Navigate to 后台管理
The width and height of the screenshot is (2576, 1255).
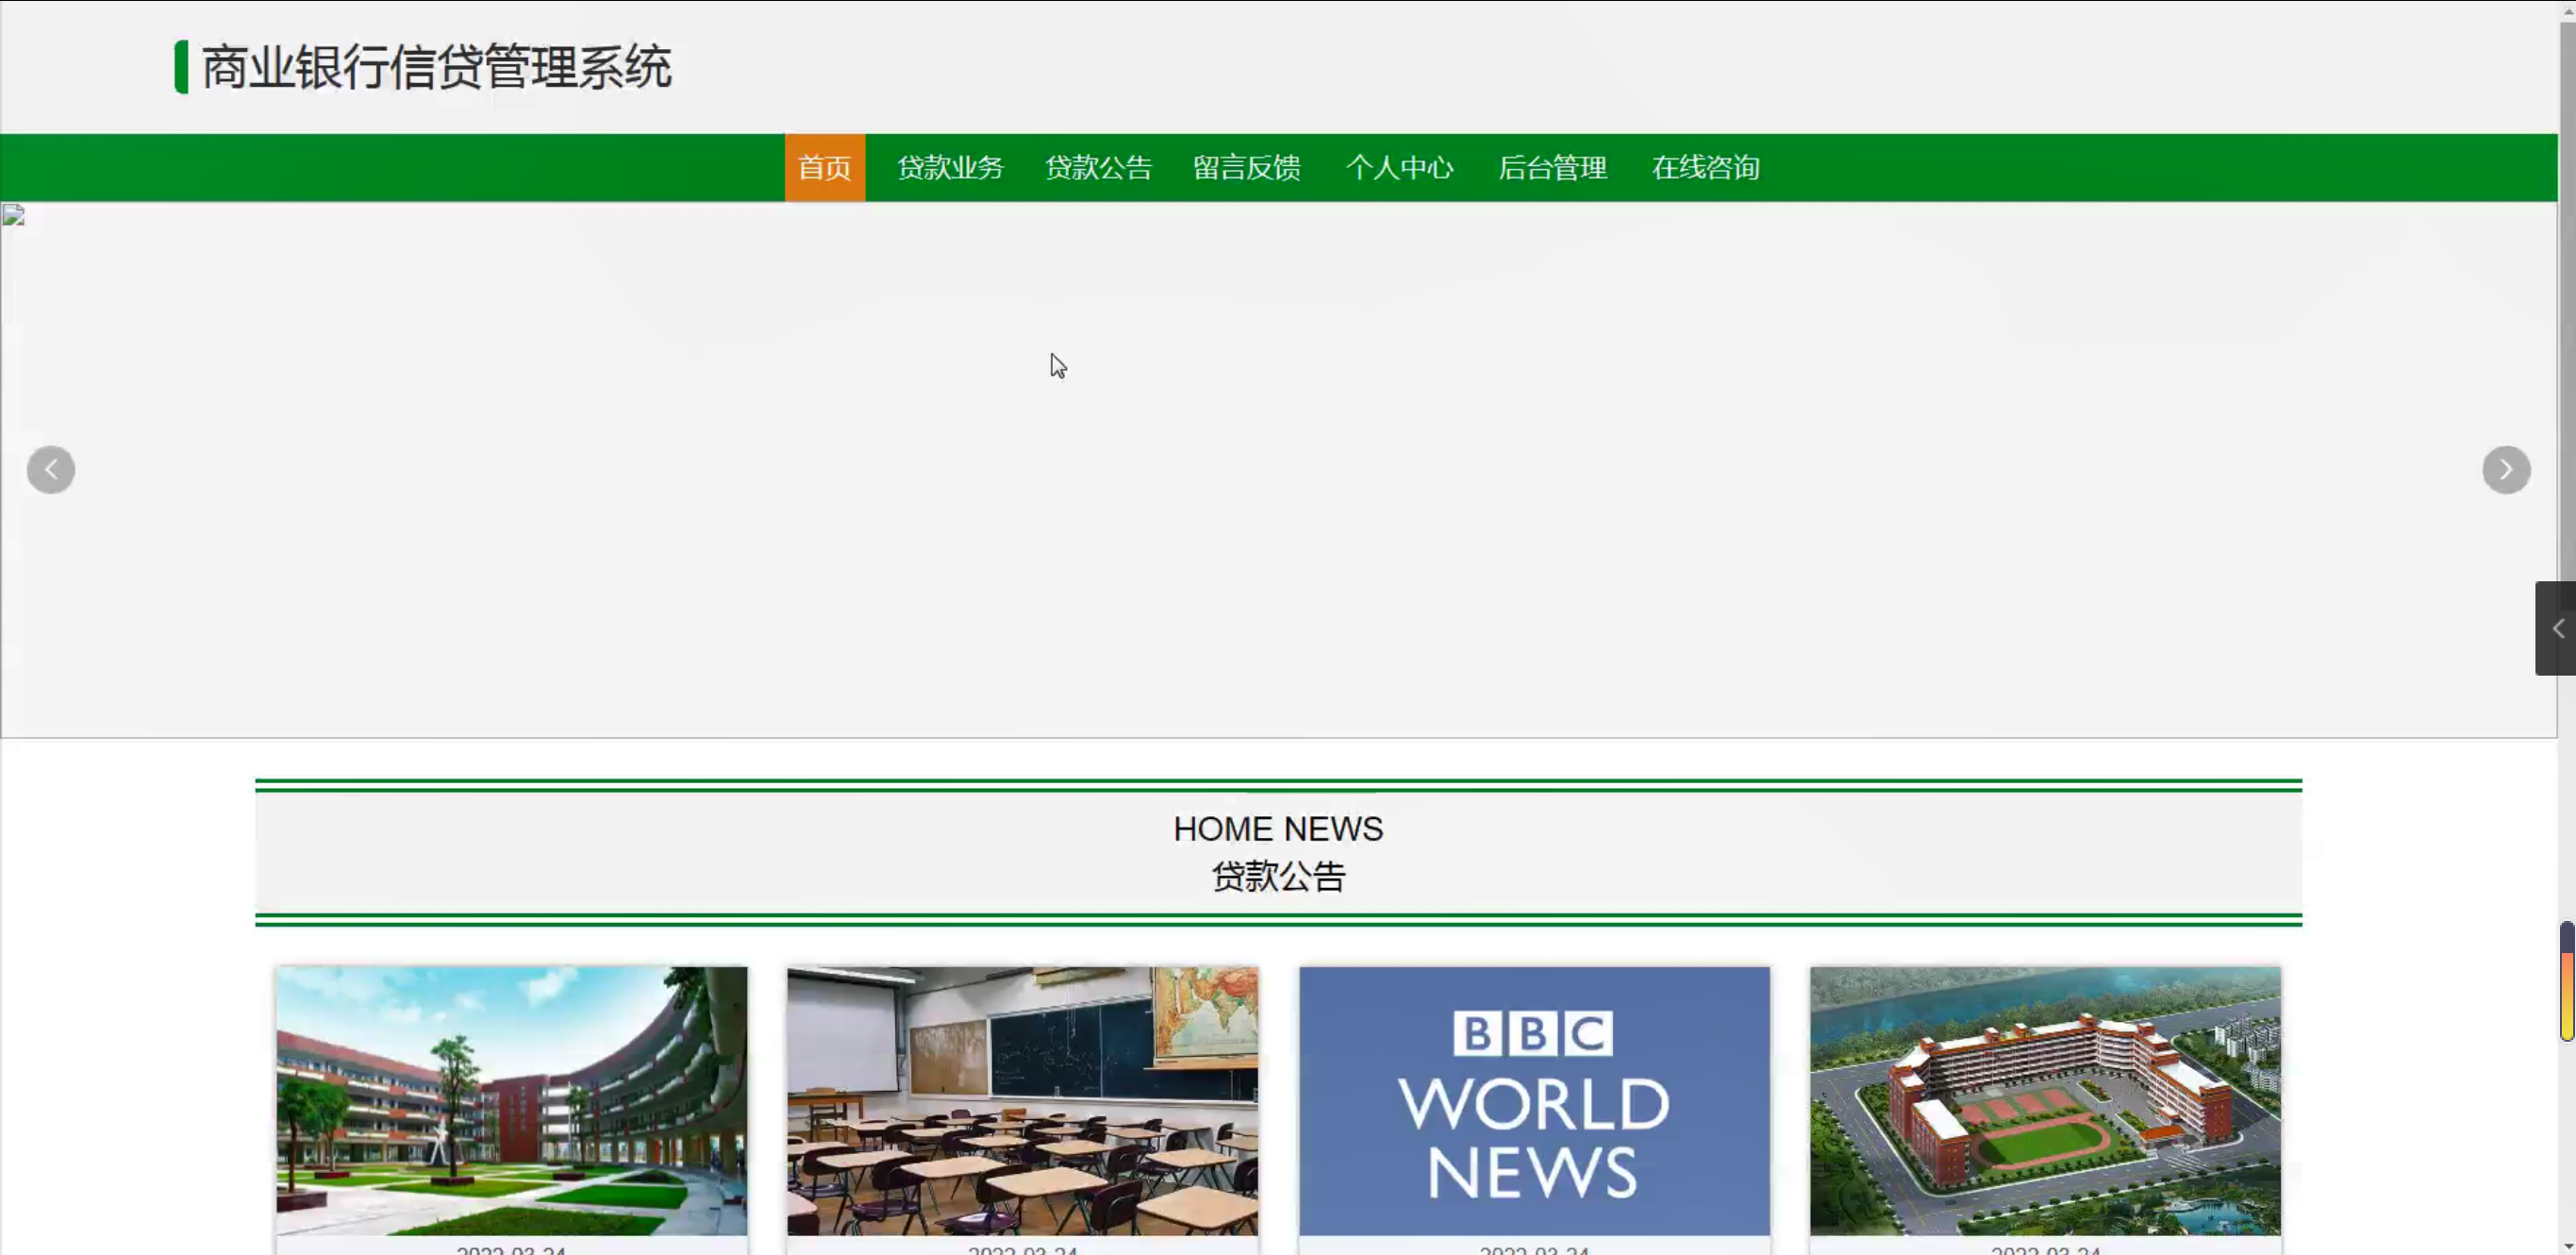coord(1552,168)
